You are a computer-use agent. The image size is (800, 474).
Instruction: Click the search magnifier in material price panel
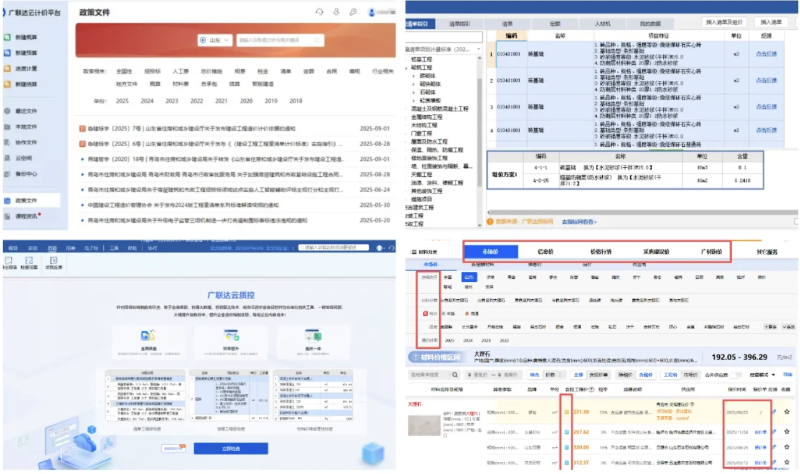455,375
